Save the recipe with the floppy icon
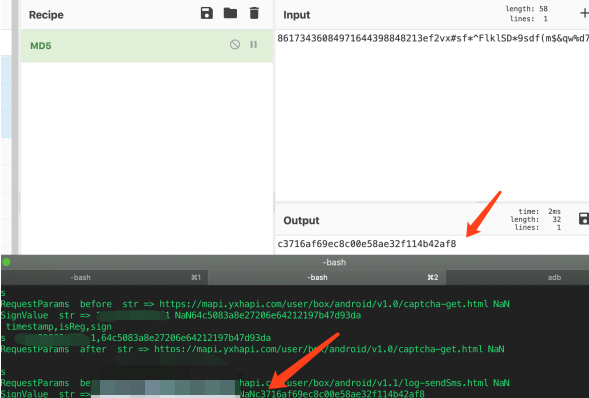Screen dimensions: 589x398 coord(207,13)
